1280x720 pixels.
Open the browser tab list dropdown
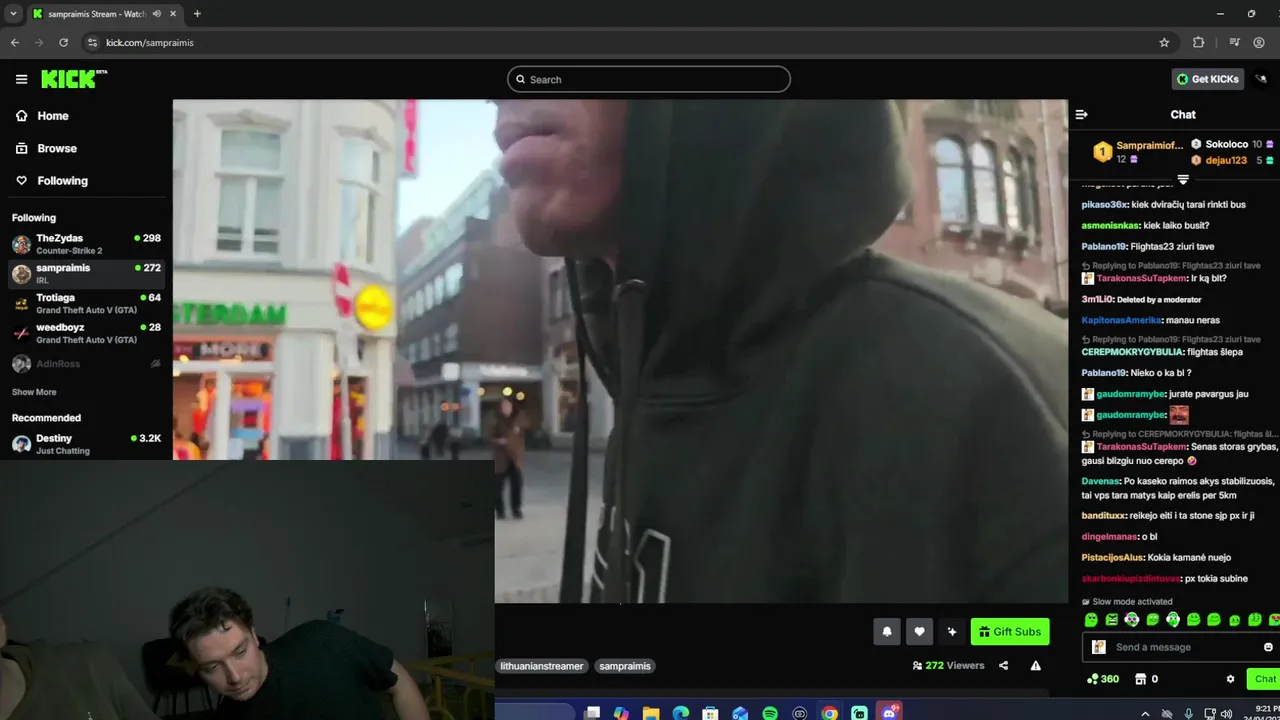[13, 14]
